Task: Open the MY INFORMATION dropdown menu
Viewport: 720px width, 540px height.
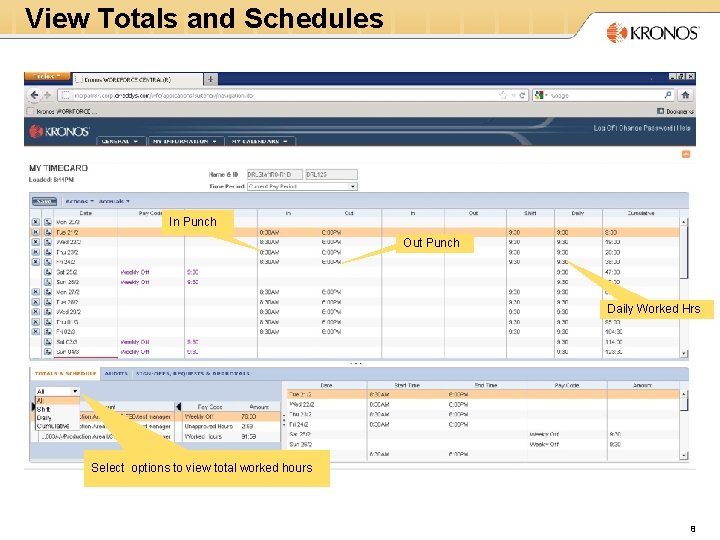Action: (186, 141)
